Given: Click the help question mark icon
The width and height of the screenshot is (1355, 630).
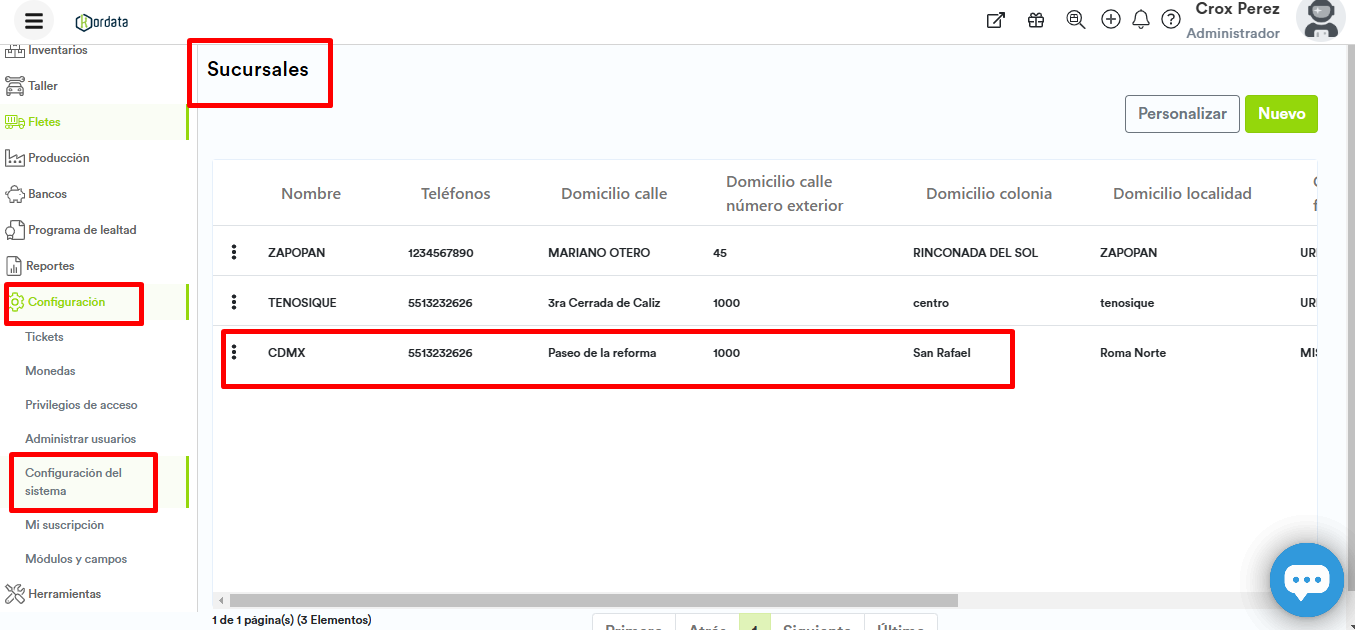Looking at the screenshot, I should [x=1171, y=20].
